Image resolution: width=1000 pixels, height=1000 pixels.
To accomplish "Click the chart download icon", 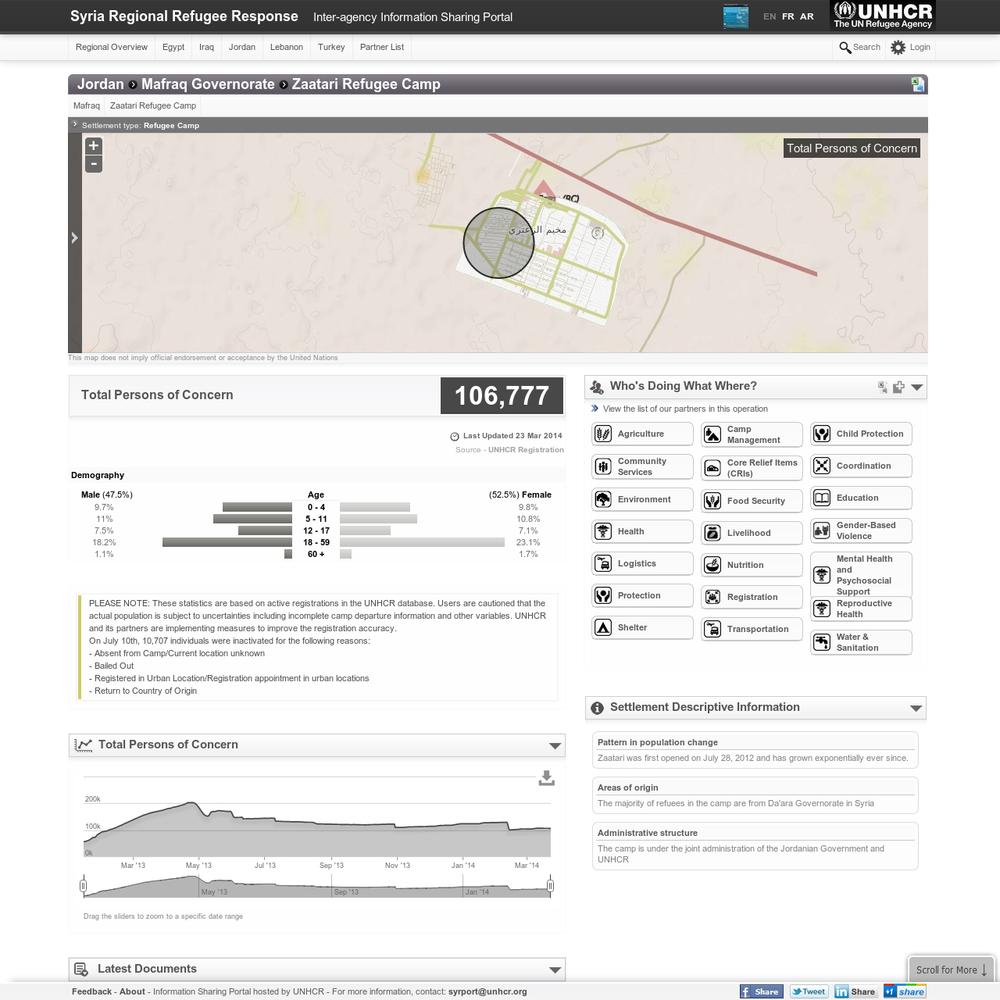I will (547, 778).
